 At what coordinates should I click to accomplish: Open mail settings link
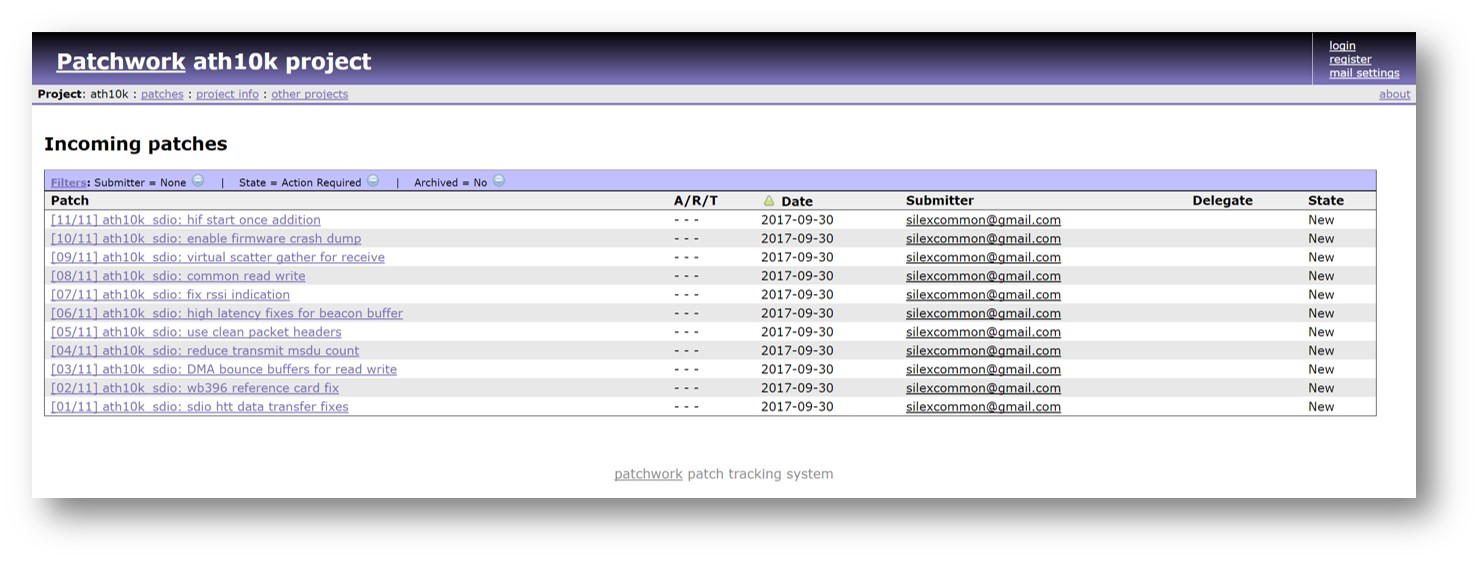click(x=1364, y=73)
